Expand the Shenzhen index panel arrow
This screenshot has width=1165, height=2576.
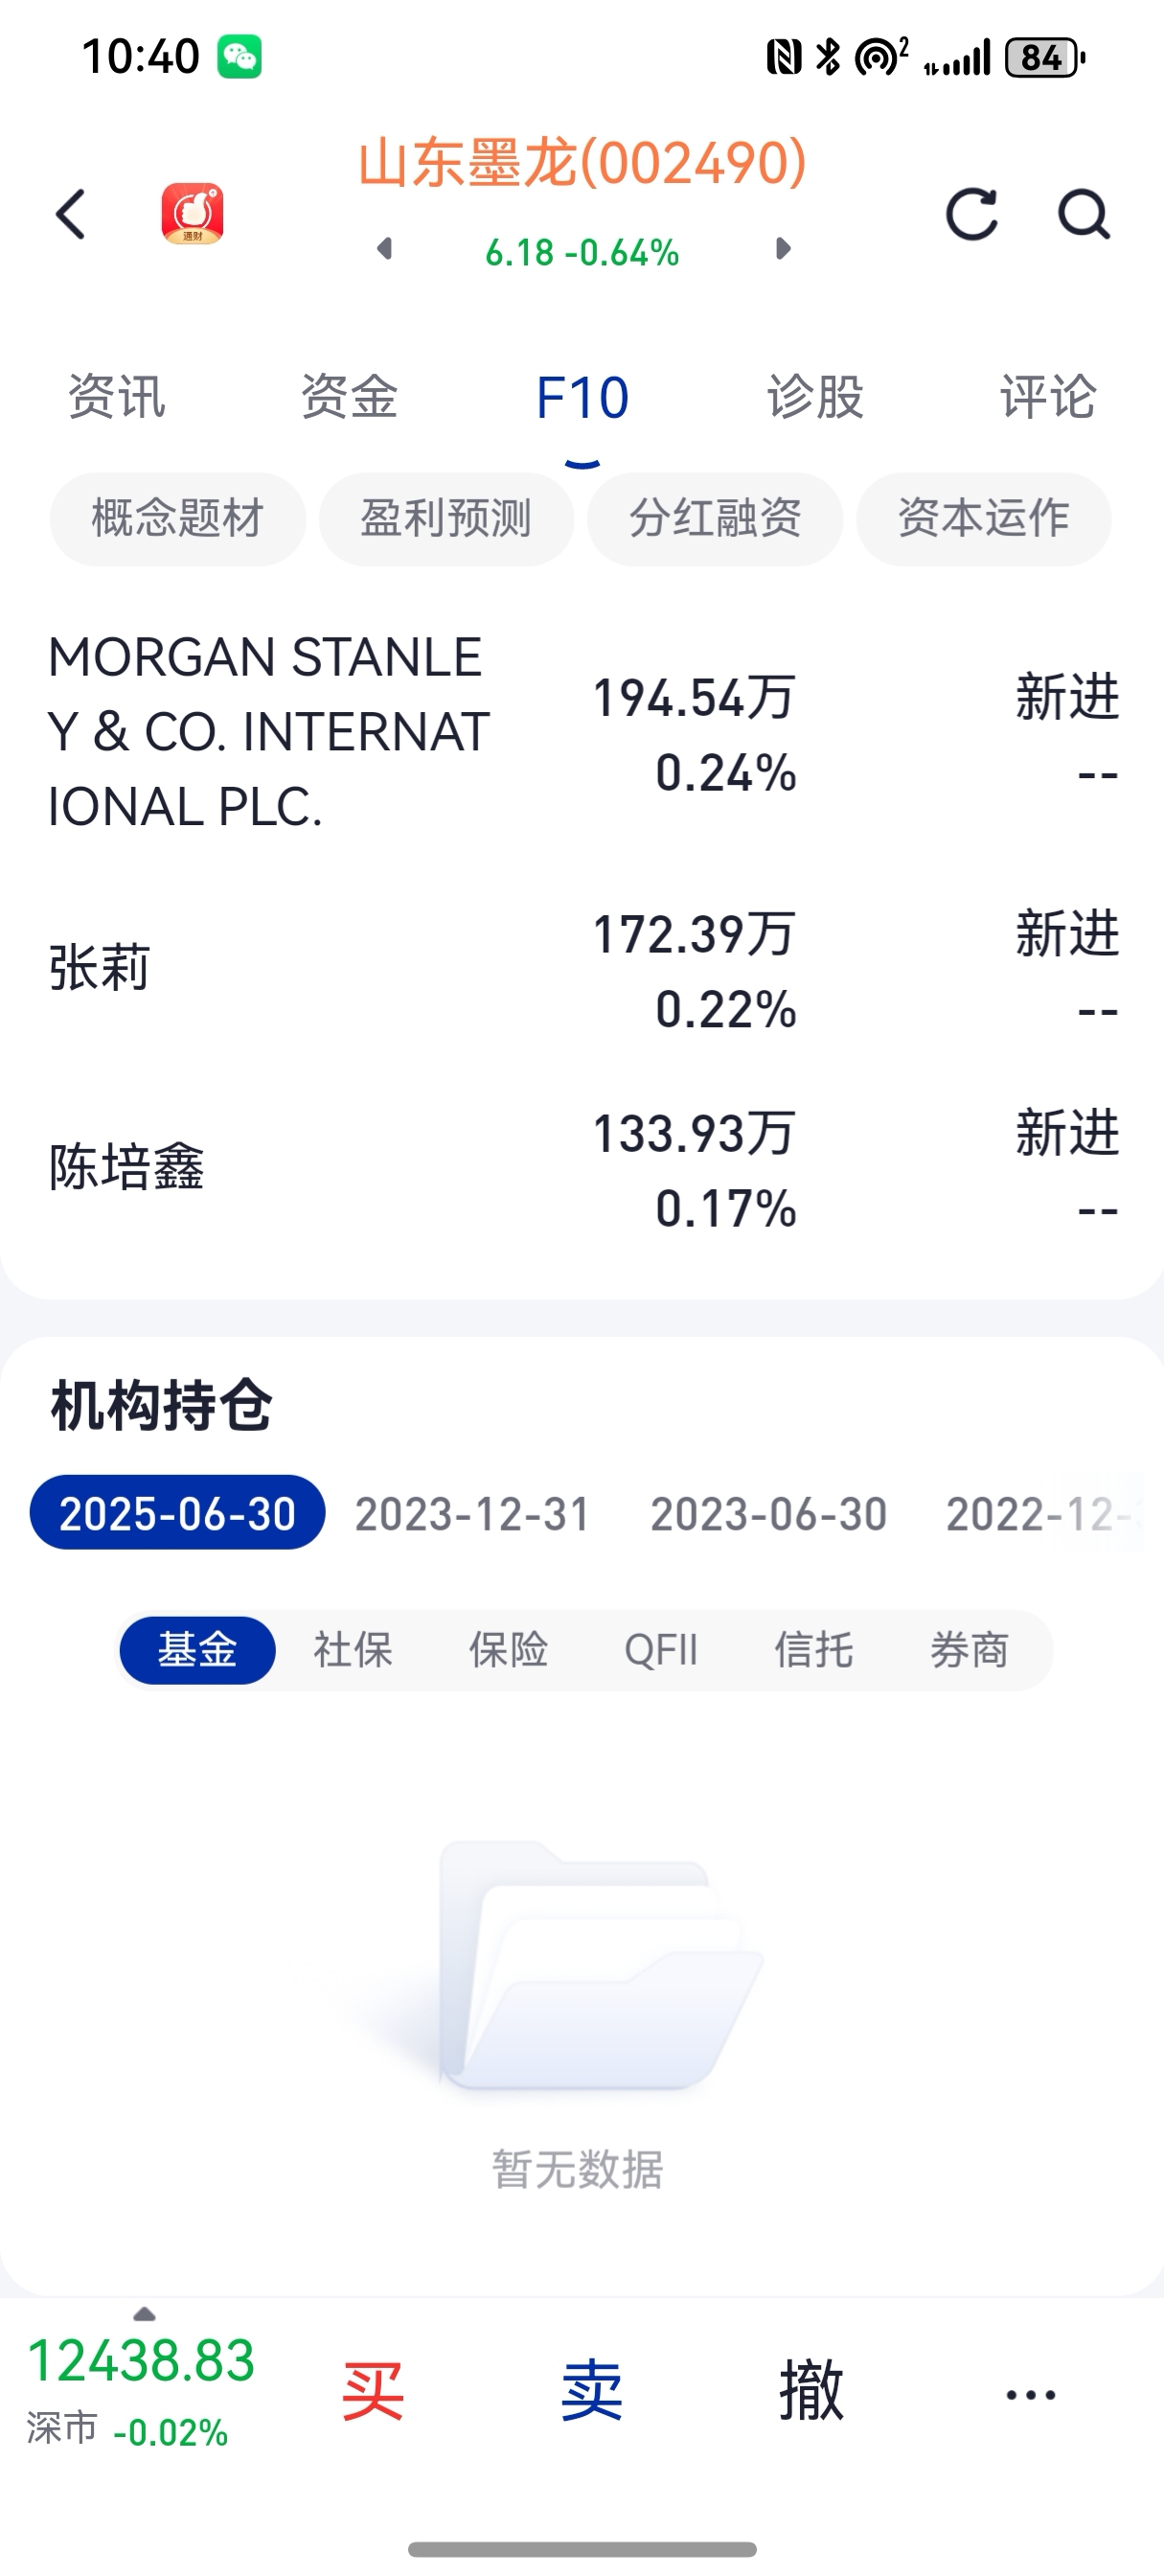coord(144,2314)
